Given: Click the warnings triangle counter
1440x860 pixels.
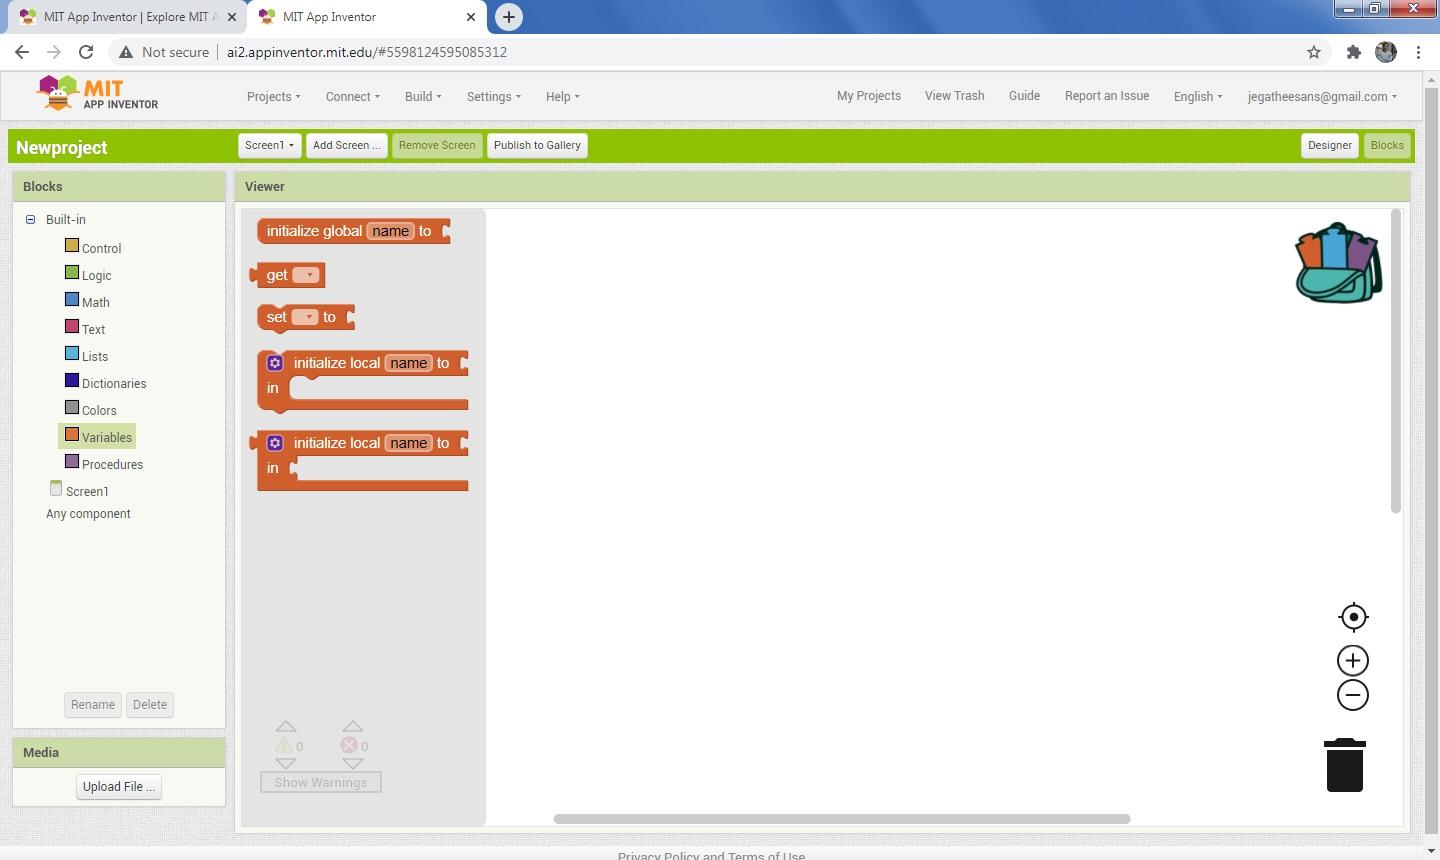Looking at the screenshot, I should (284, 745).
